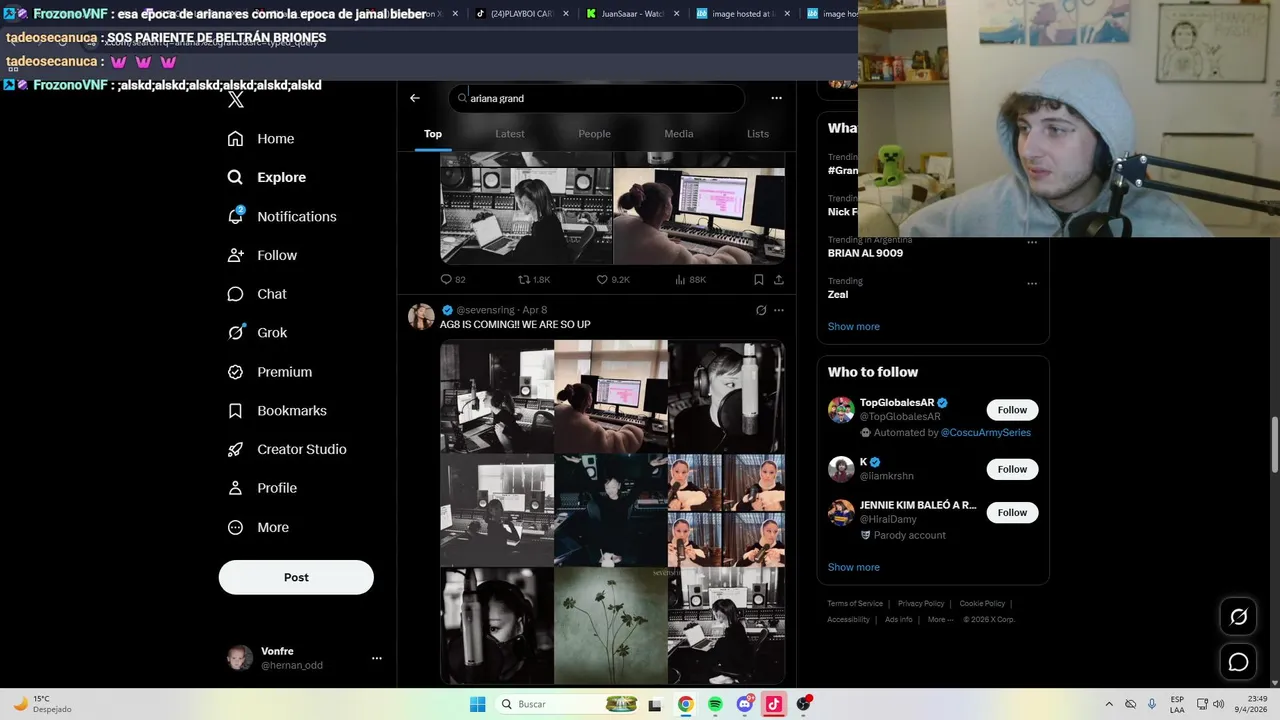Click the back arrow beside search
The image size is (1280, 720).
tap(415, 98)
